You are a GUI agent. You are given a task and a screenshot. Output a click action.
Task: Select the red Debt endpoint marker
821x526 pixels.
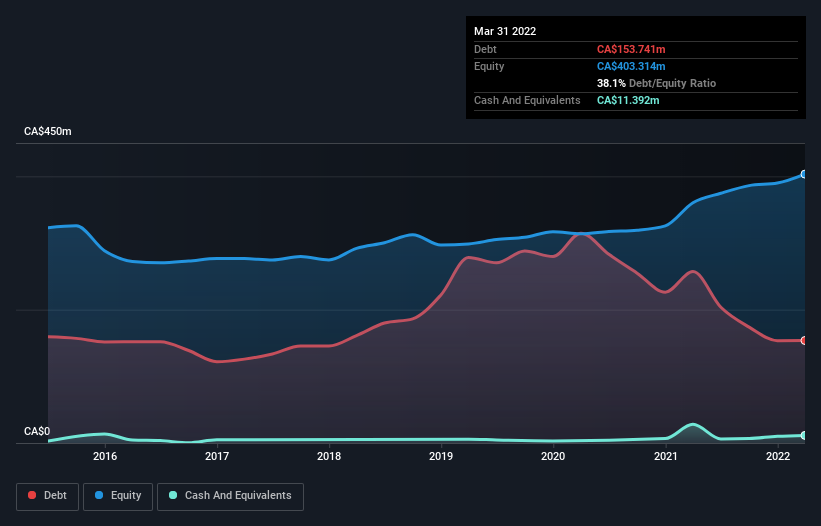pyautogui.click(x=804, y=341)
